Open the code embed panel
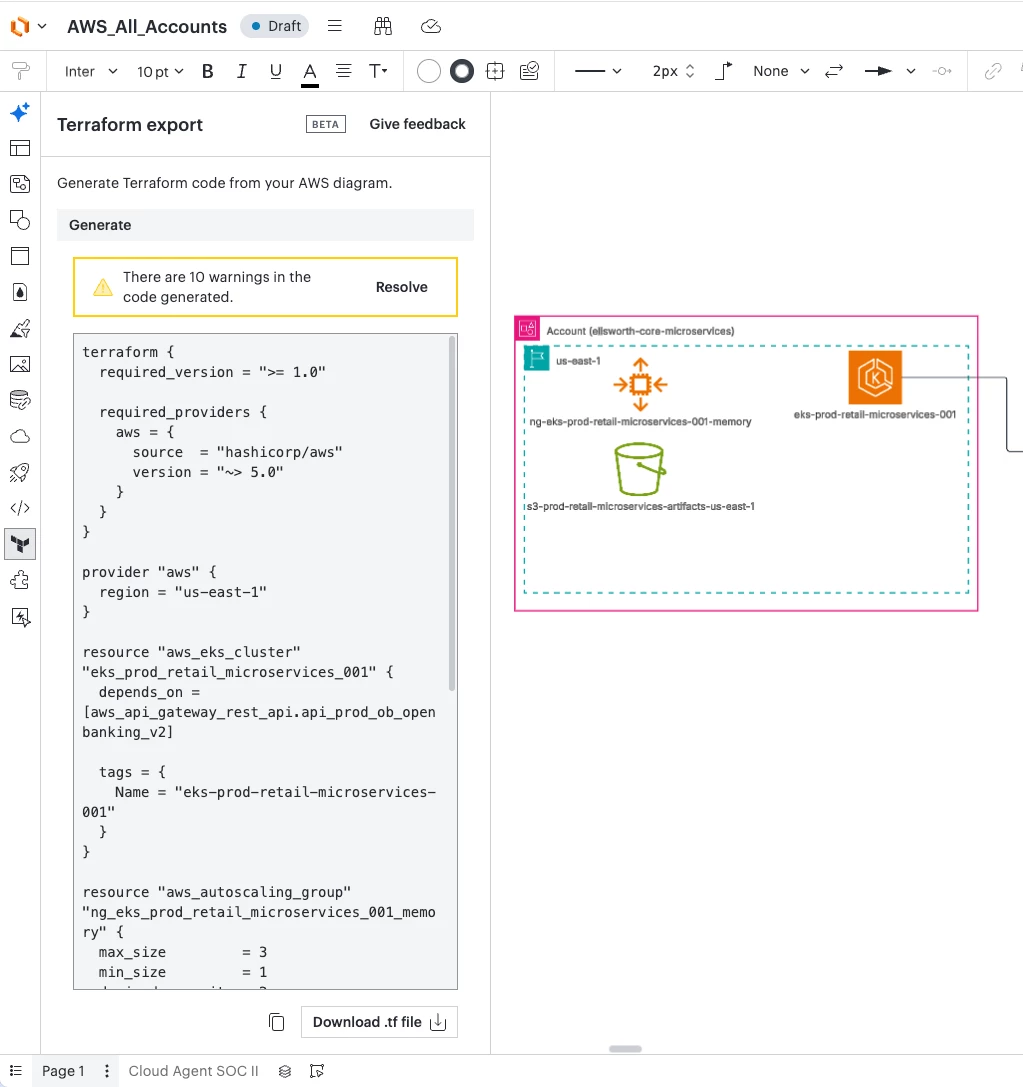Viewport: 1023px width, 1087px height. (20, 508)
